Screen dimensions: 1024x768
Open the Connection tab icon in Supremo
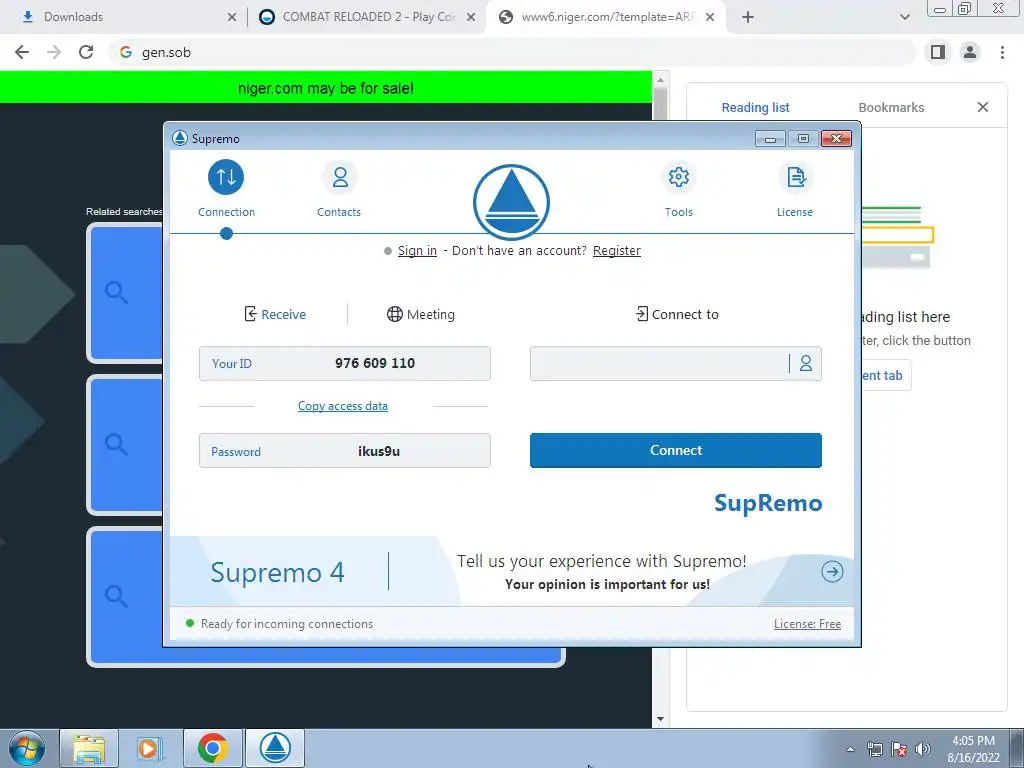[226, 177]
